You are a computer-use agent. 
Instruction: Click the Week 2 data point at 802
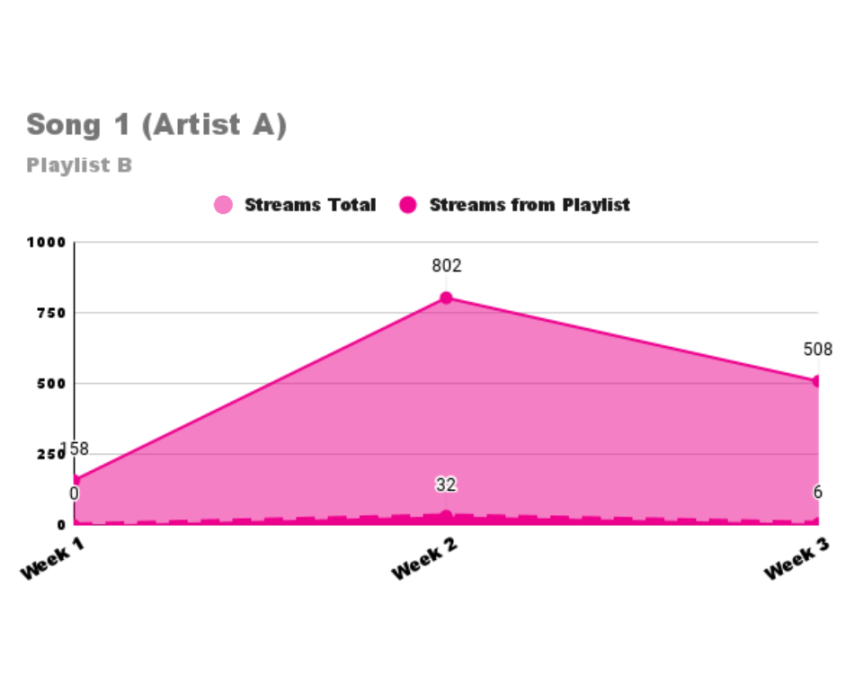(446, 298)
